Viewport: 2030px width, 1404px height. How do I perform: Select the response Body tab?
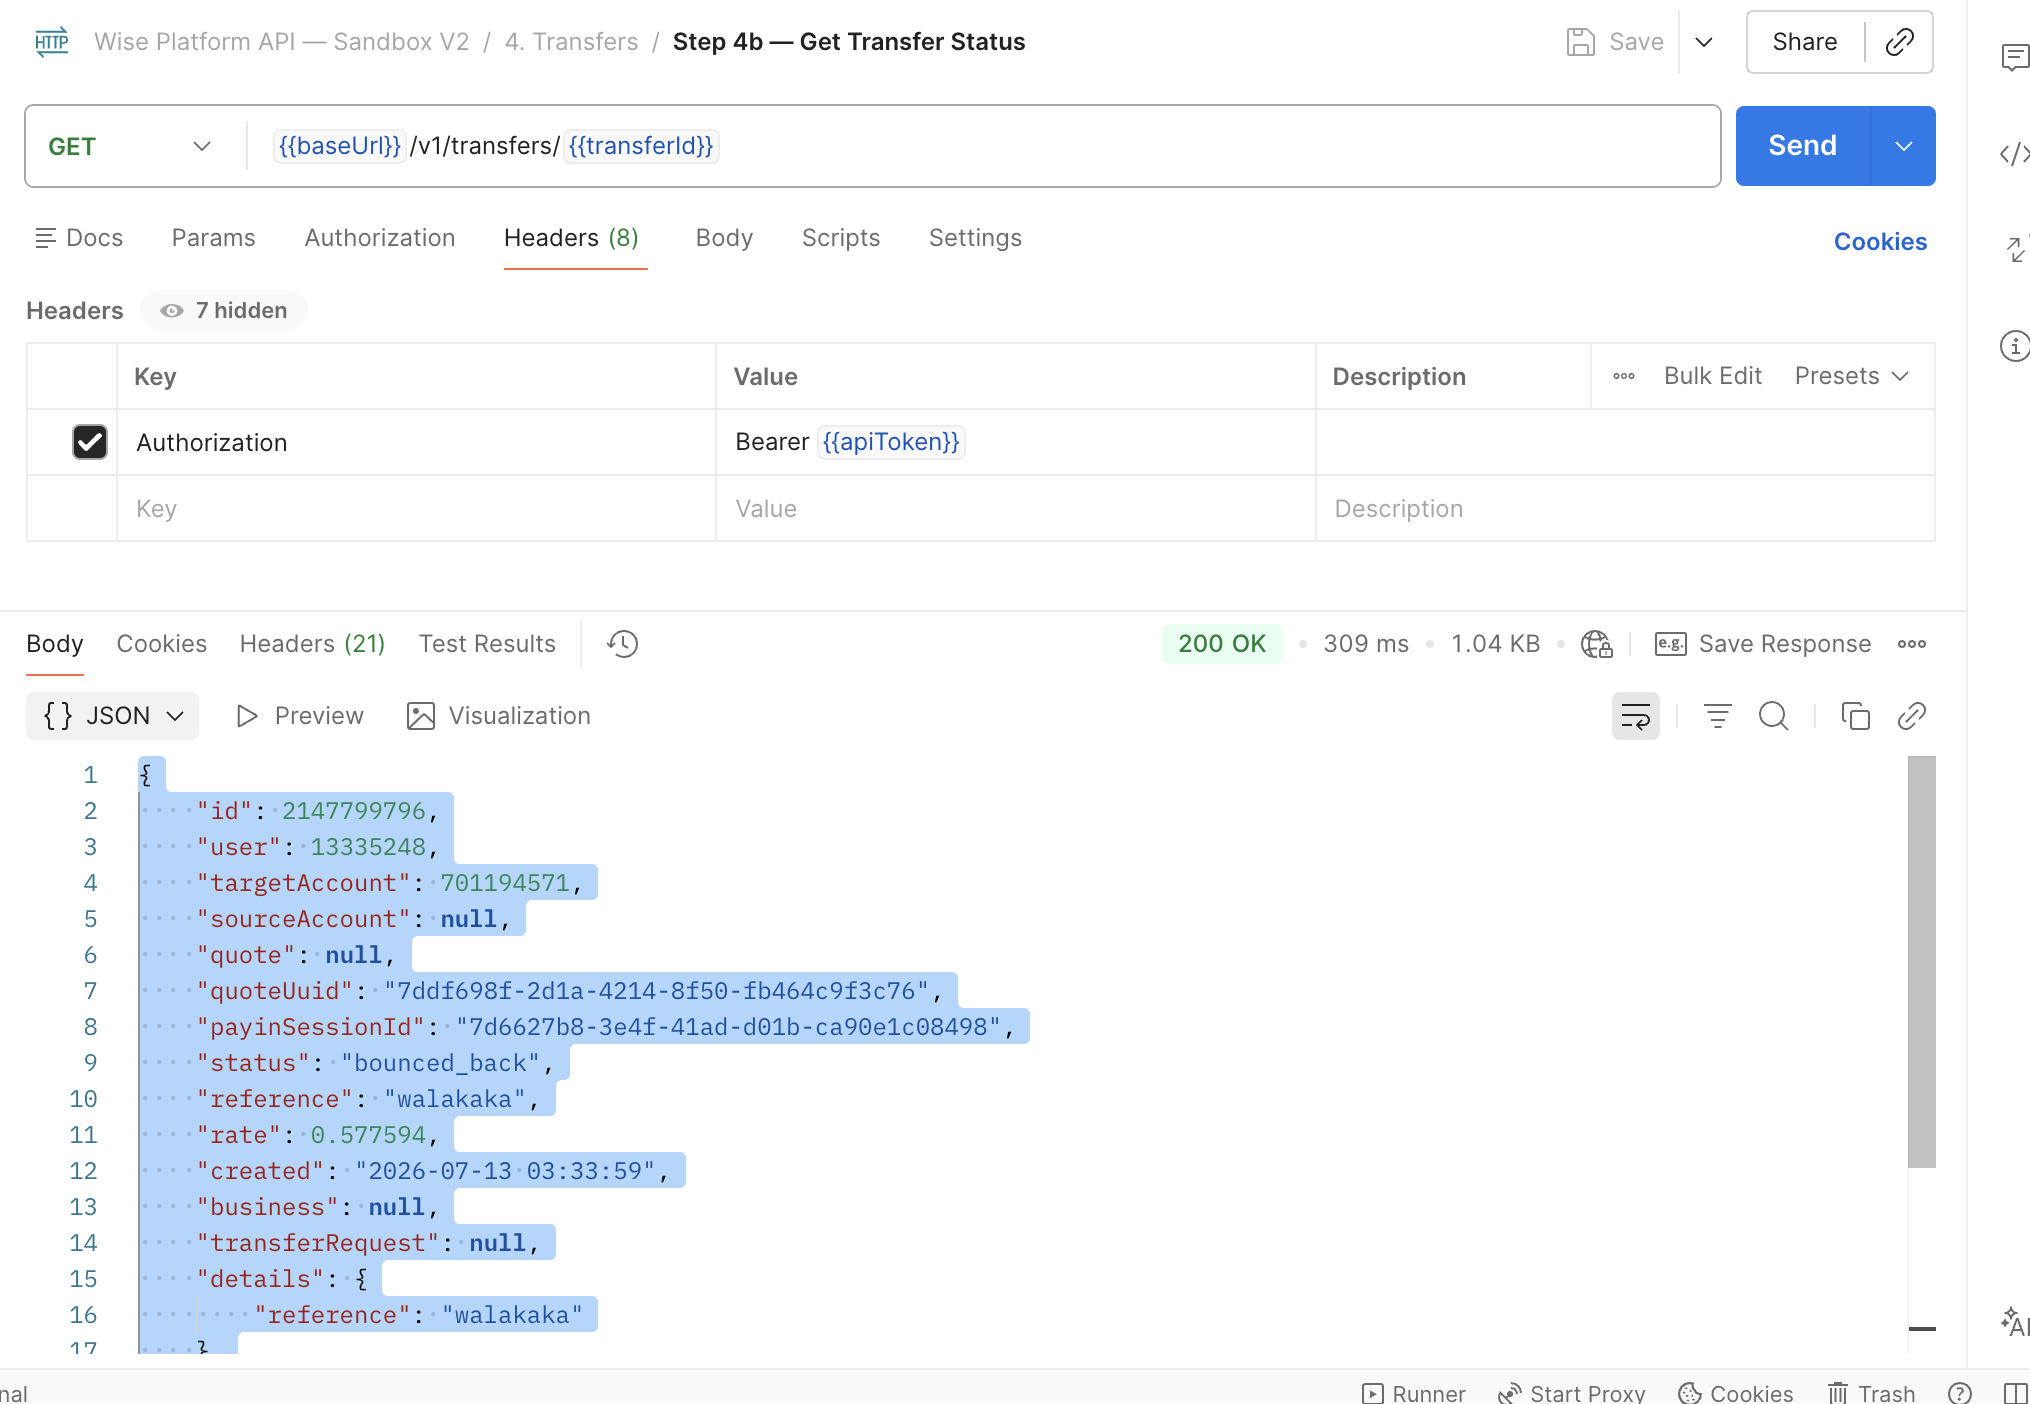tap(55, 644)
